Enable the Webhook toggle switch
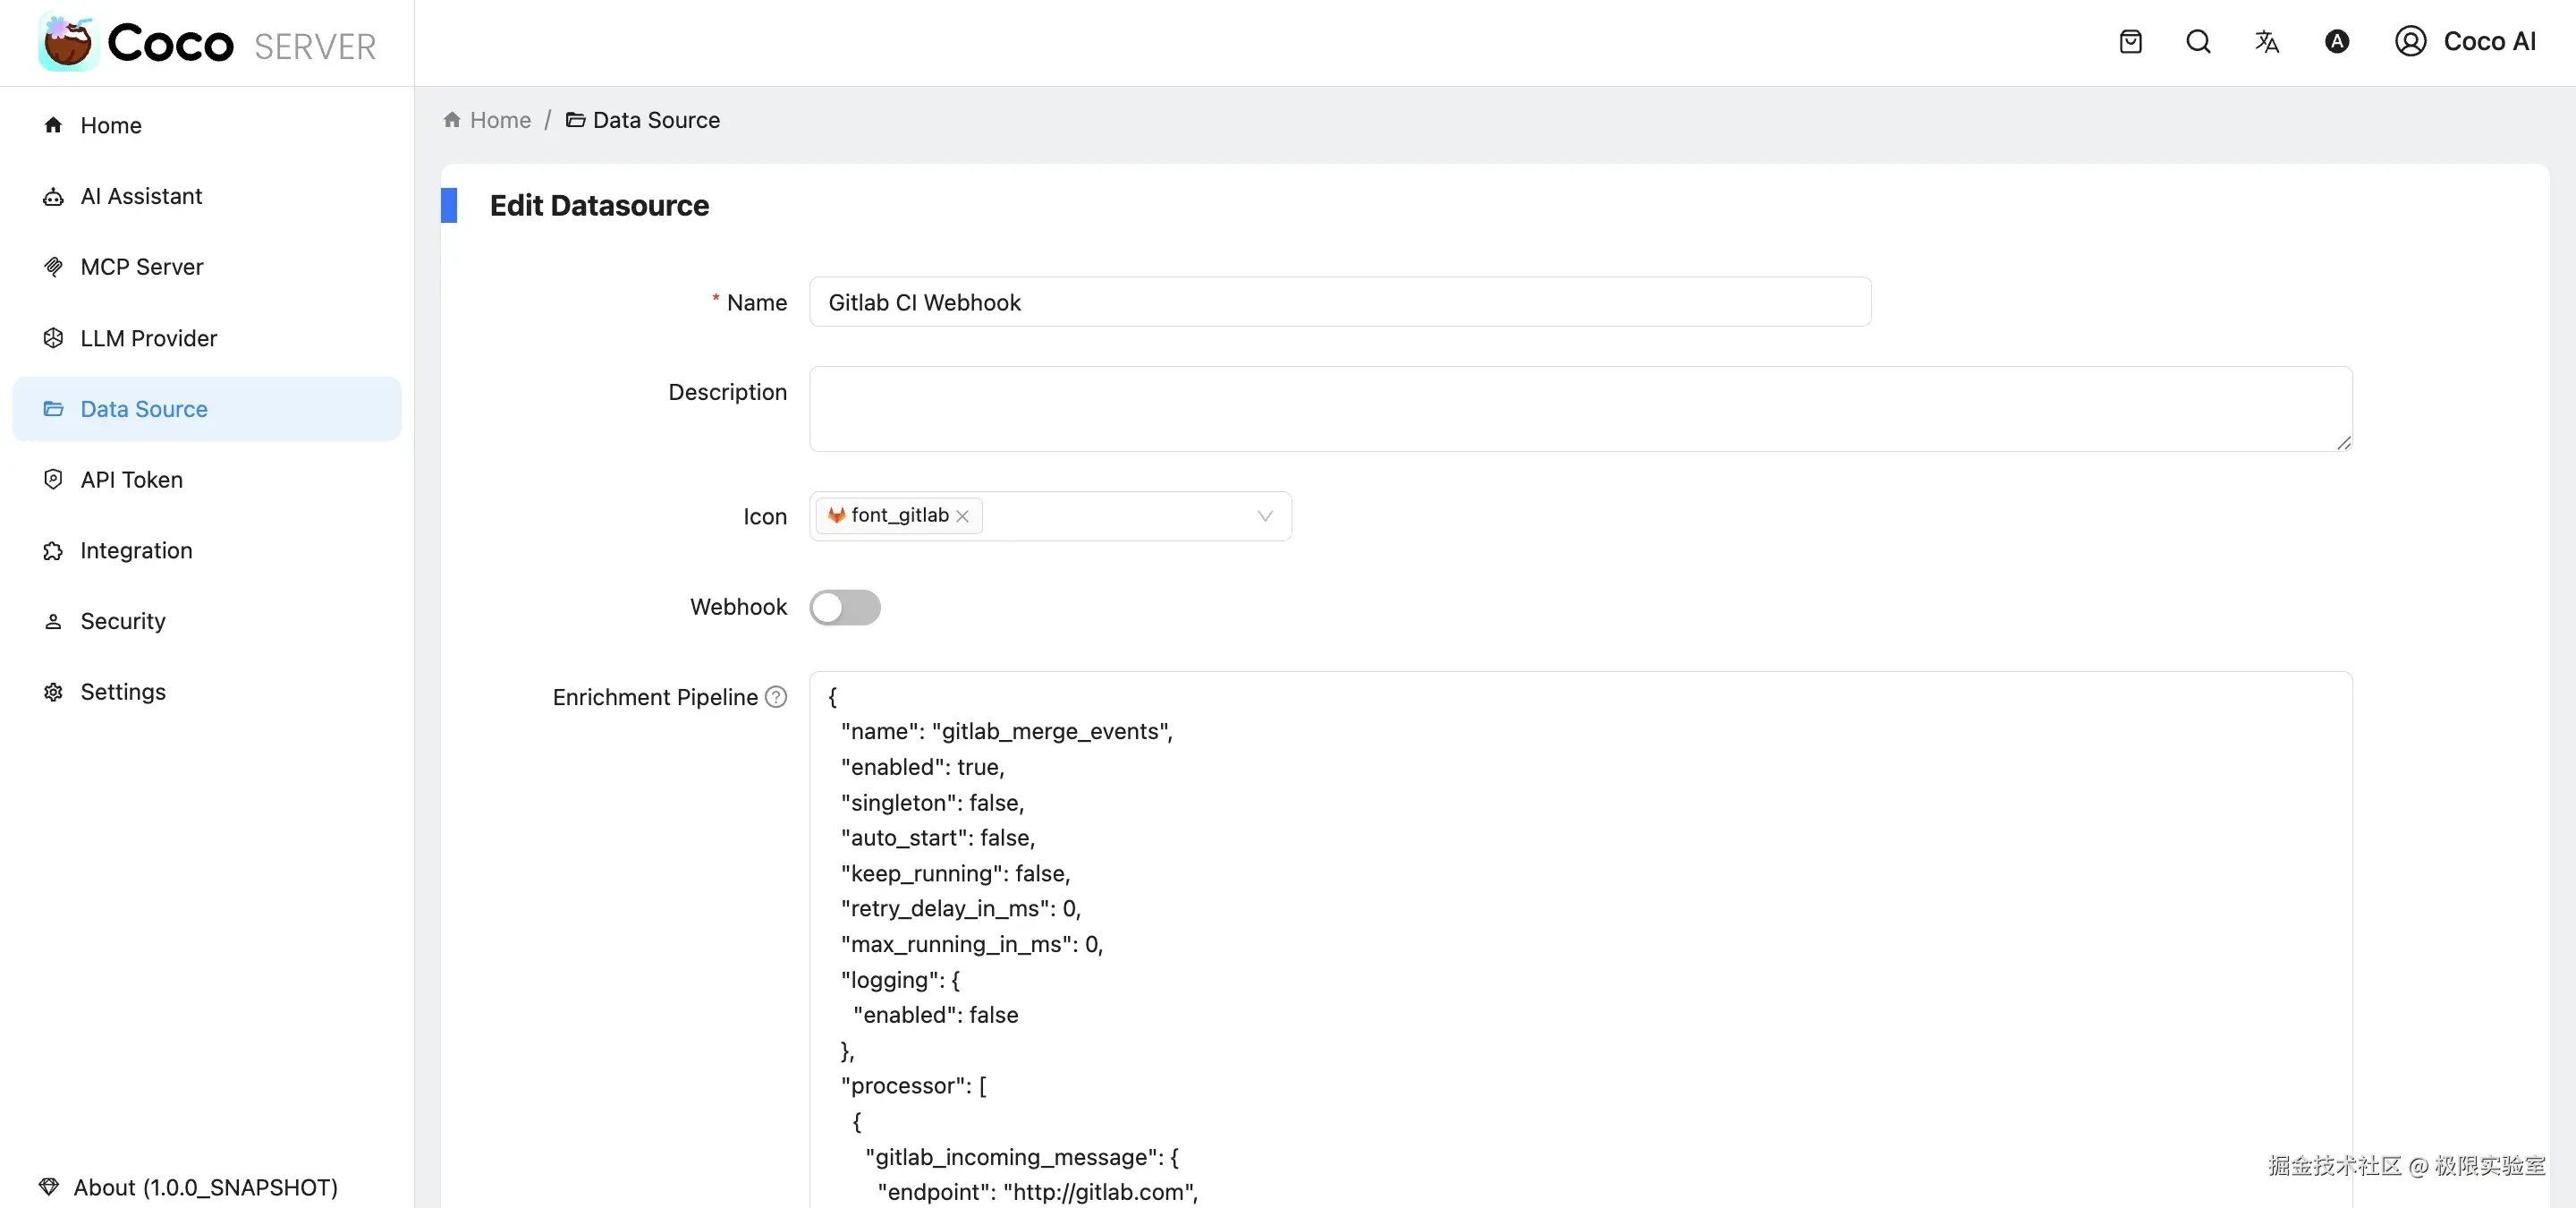 [845, 607]
